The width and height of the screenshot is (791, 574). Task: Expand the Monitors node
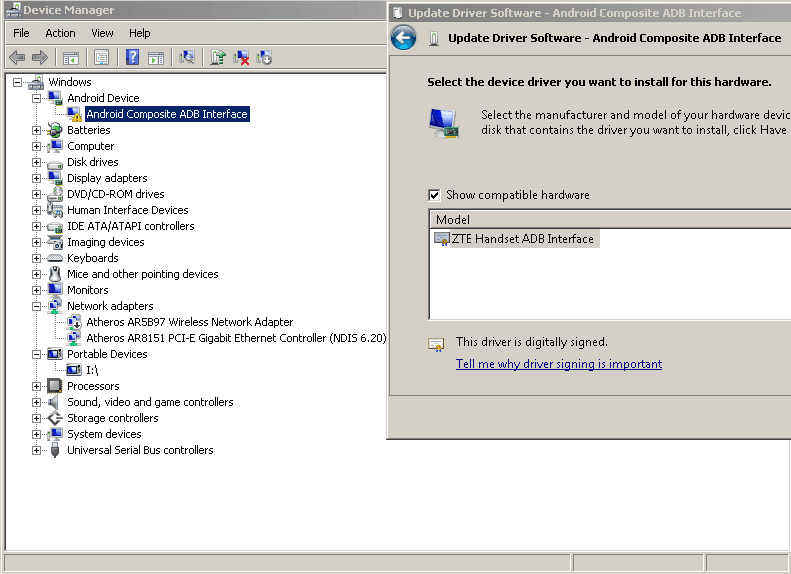36,290
